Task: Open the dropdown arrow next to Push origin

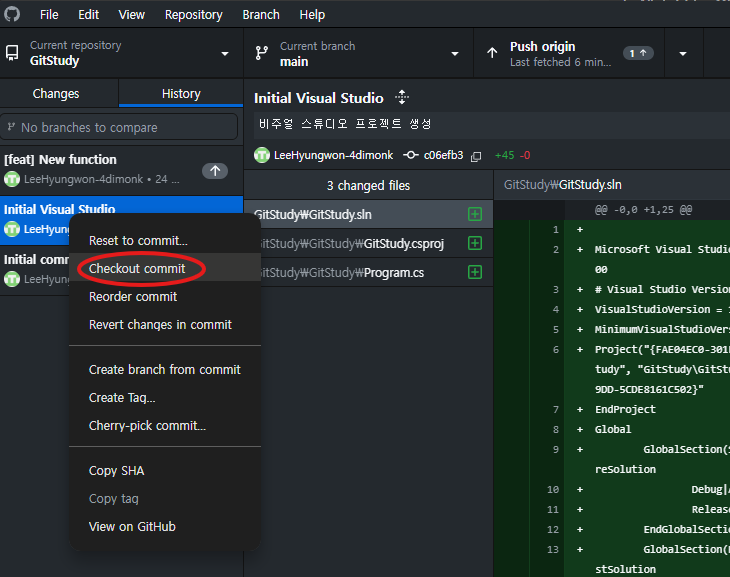Action: [x=683, y=54]
